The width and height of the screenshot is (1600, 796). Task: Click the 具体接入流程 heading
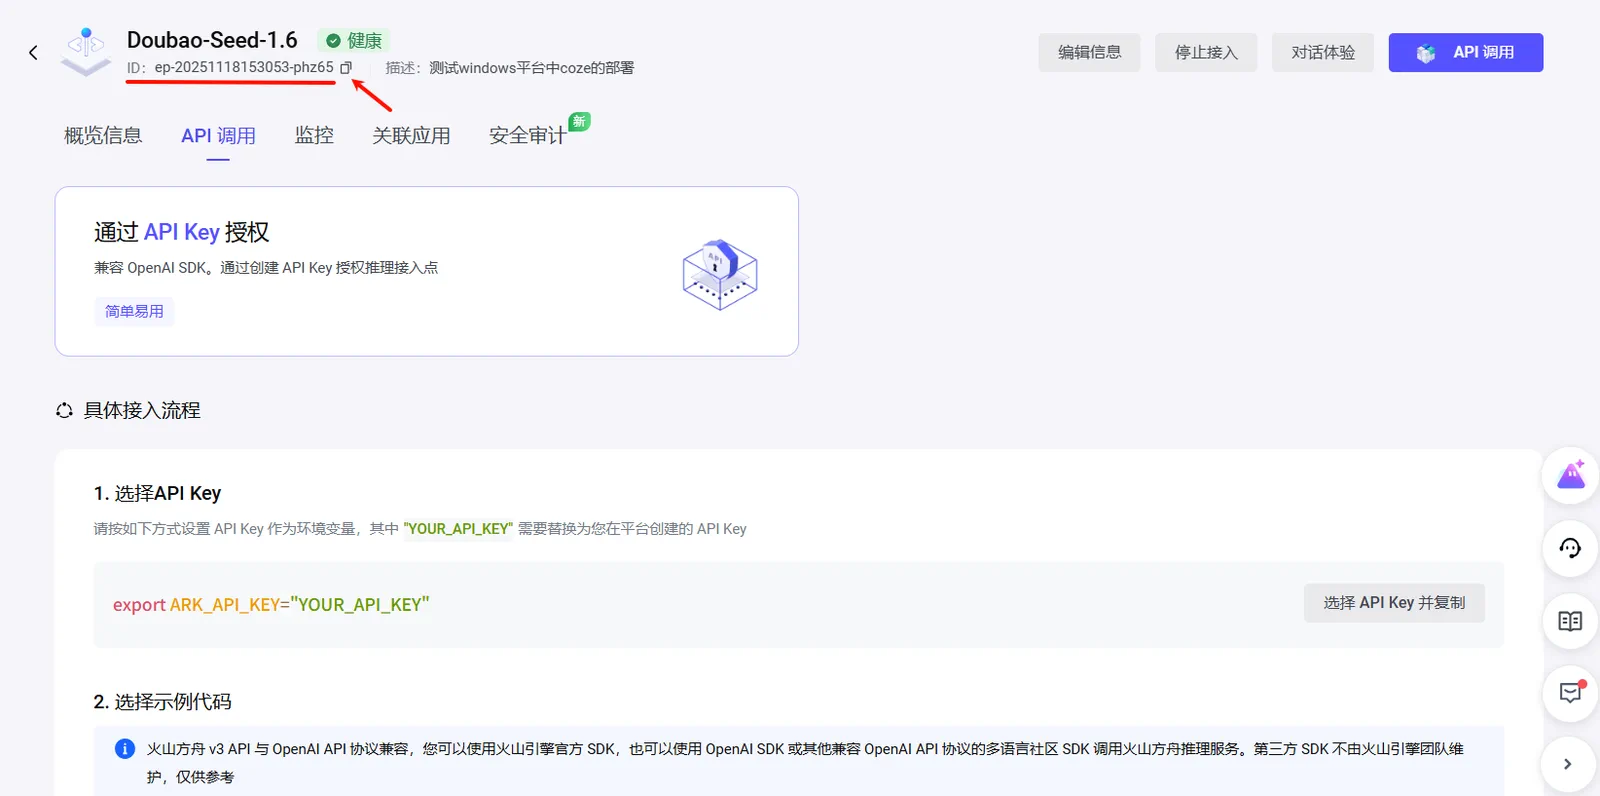pyautogui.click(x=142, y=411)
